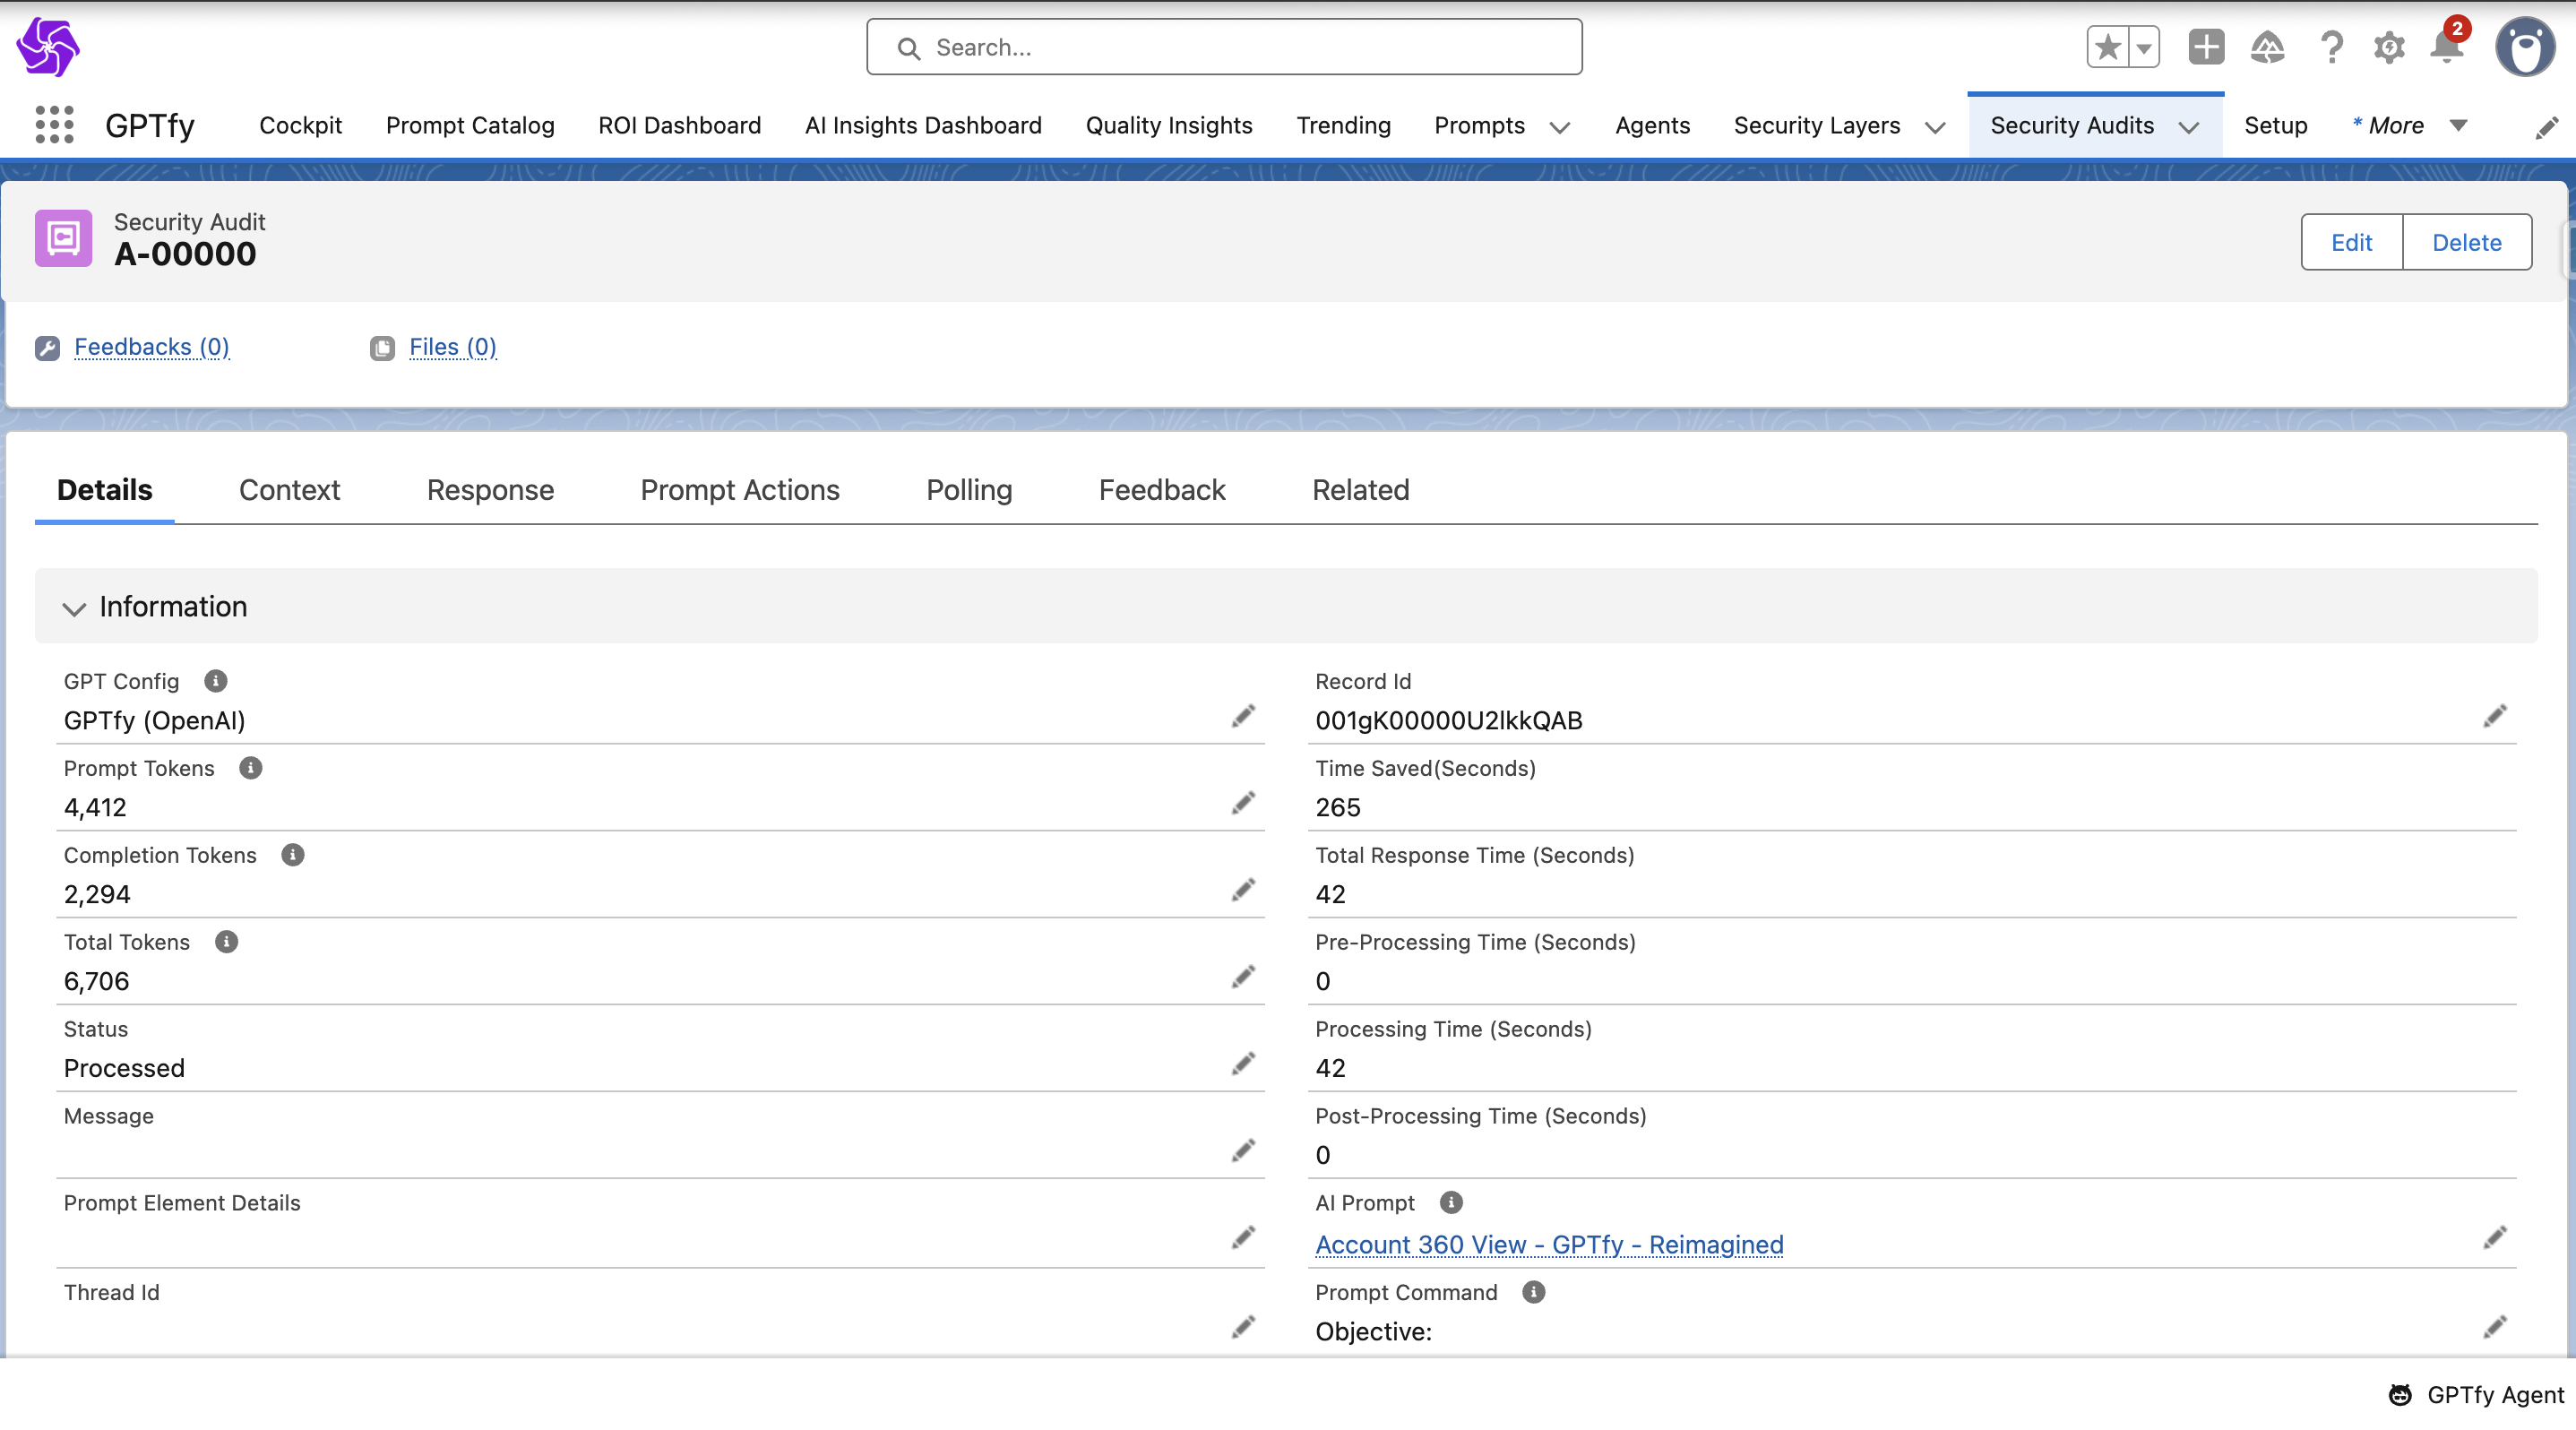2576x1430 pixels.
Task: Click the help question mark icon
Action: [x=2331, y=47]
